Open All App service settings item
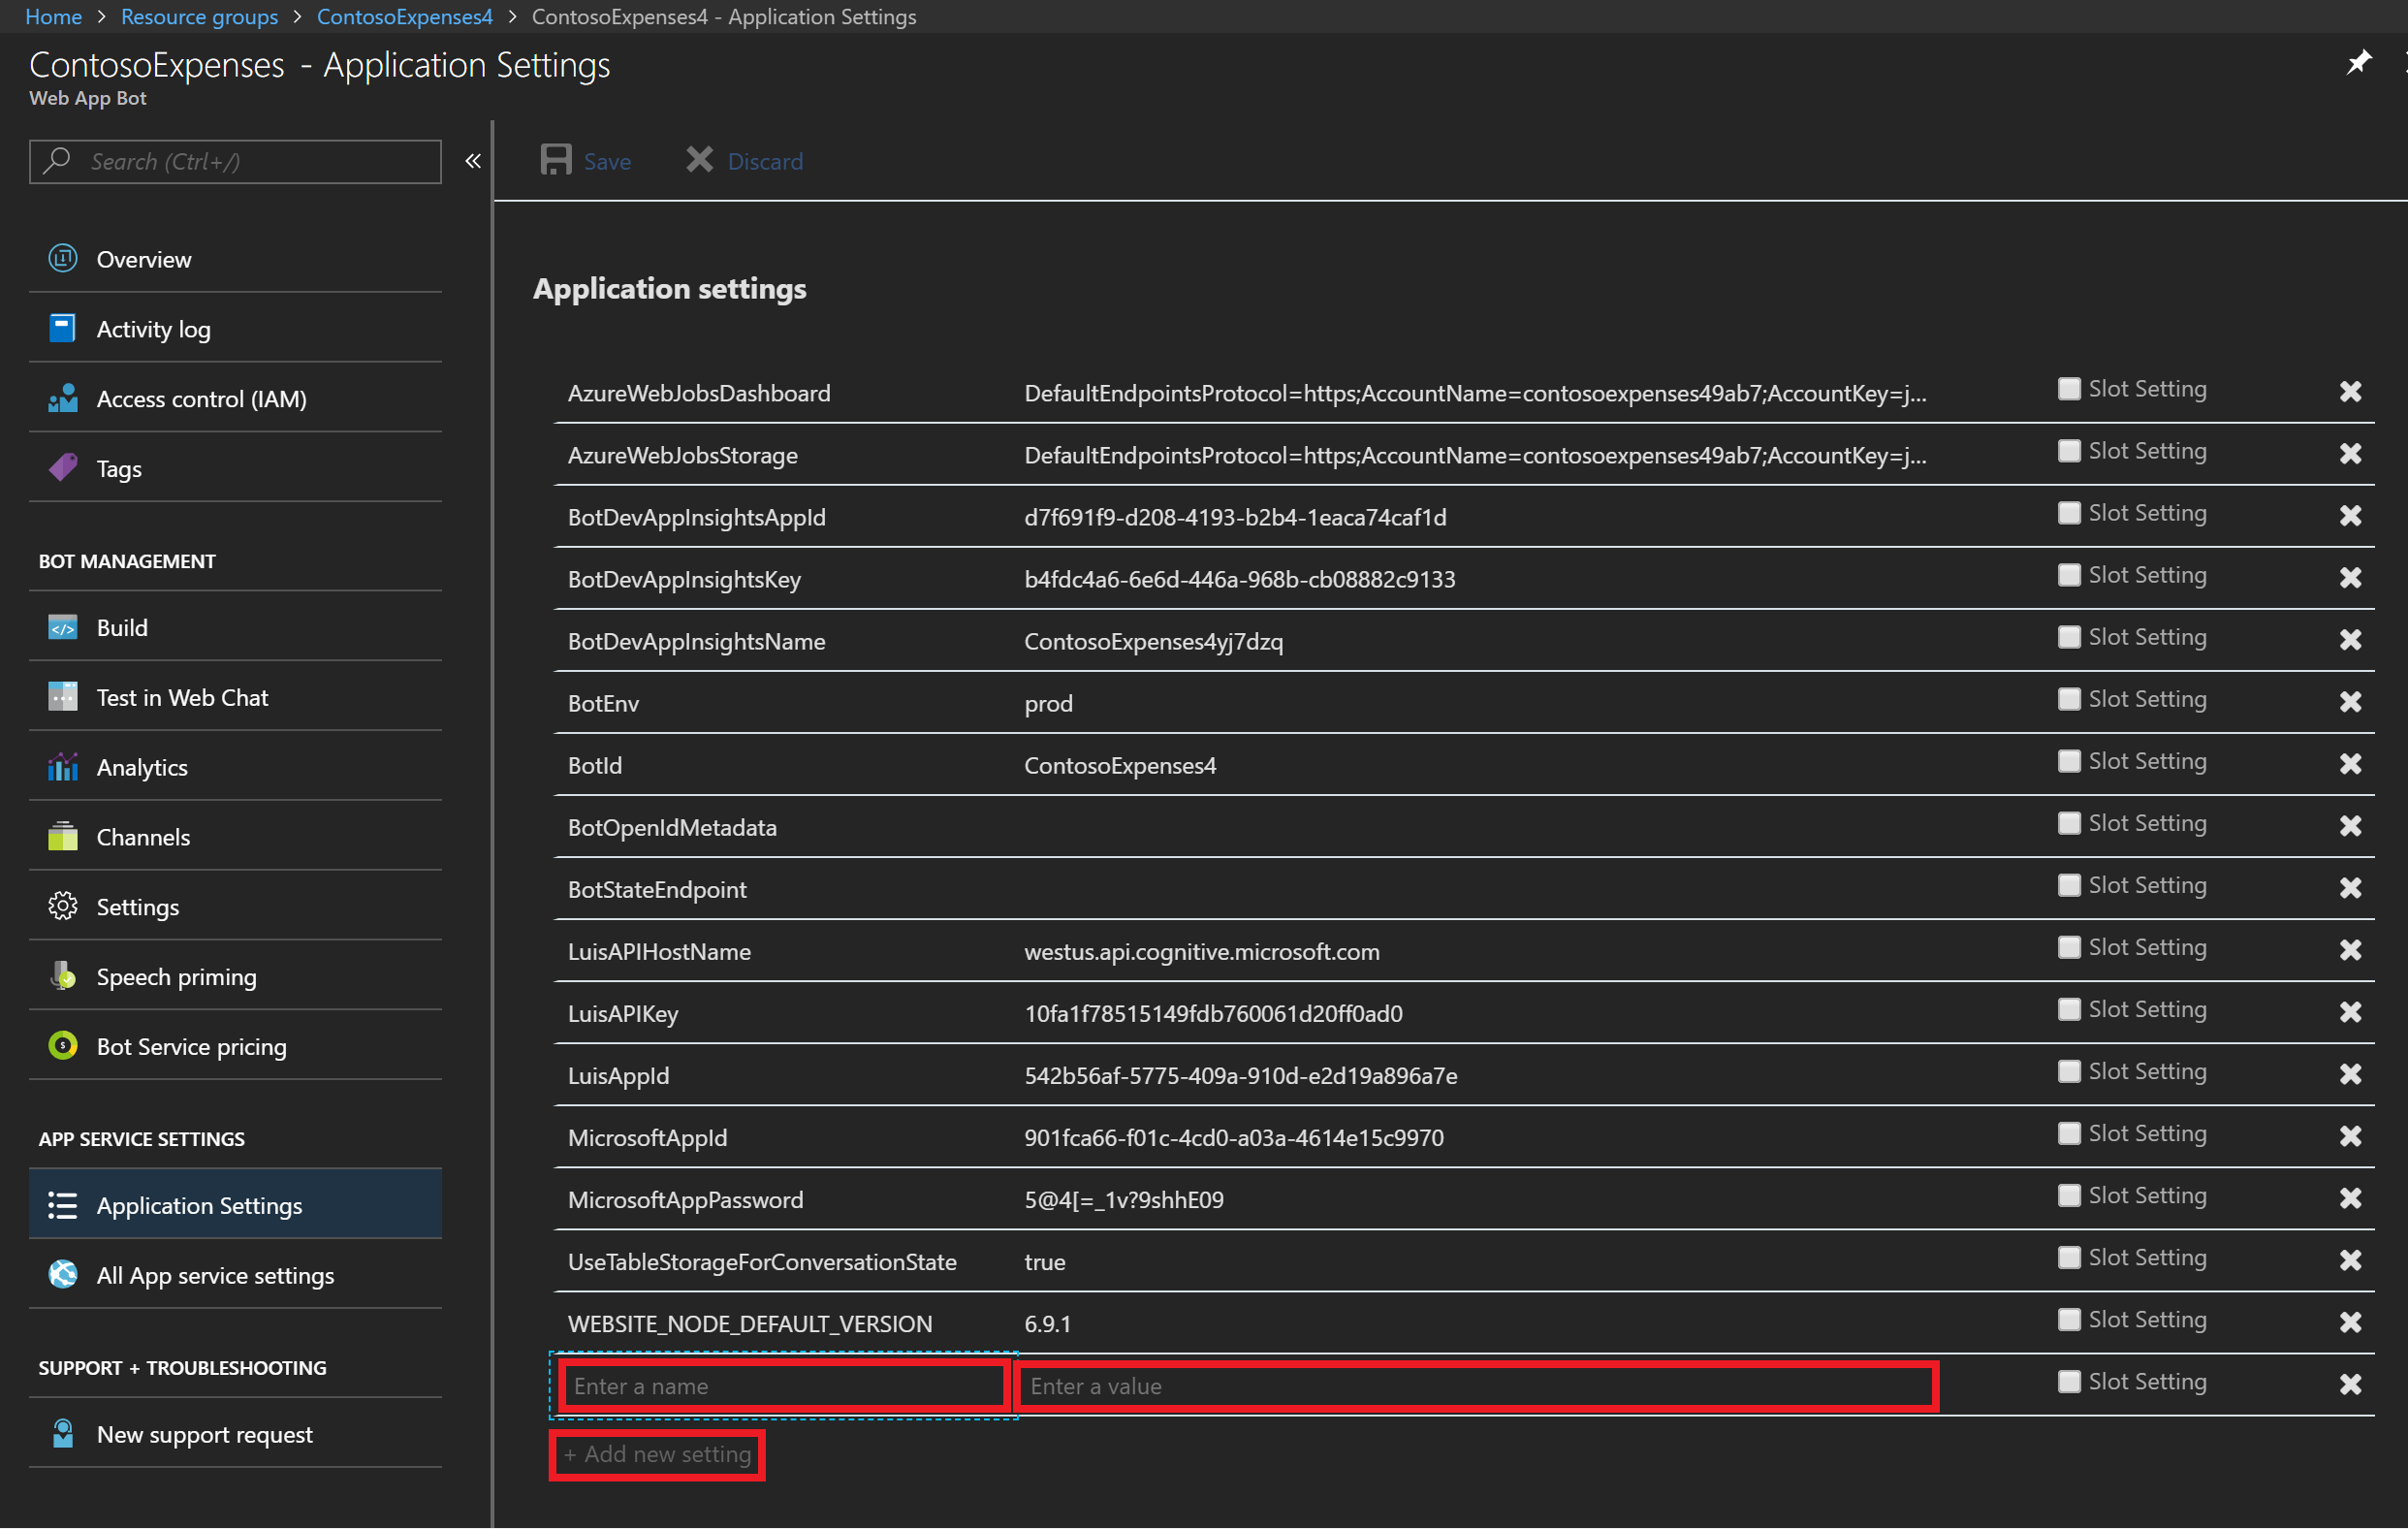2408x1529 pixels. (236, 1275)
